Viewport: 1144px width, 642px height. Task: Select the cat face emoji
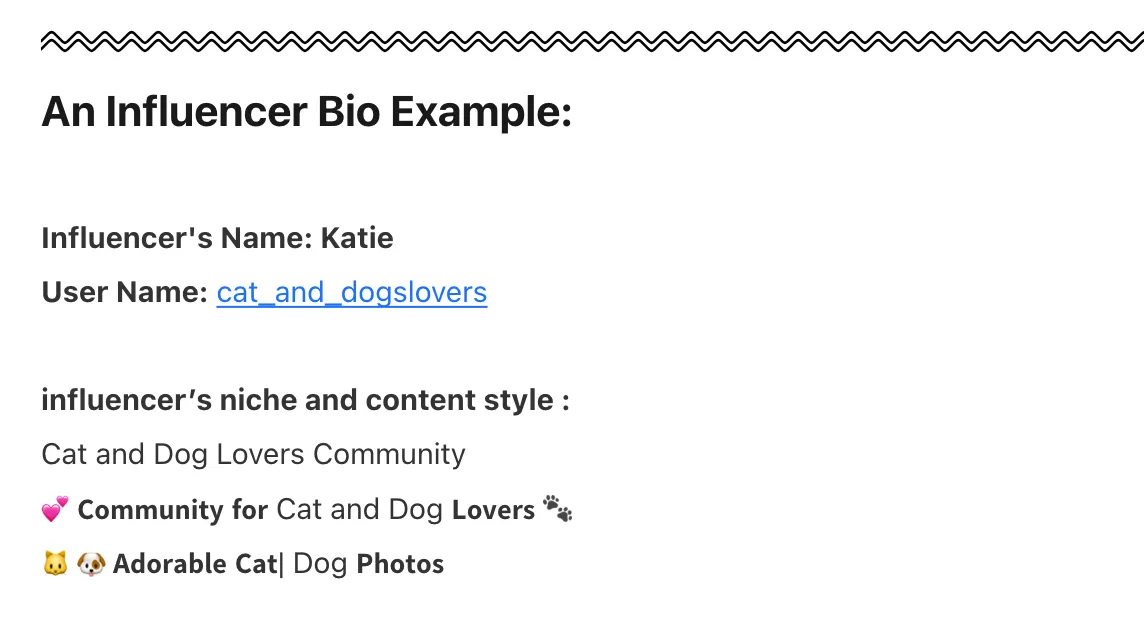[x=55, y=564]
